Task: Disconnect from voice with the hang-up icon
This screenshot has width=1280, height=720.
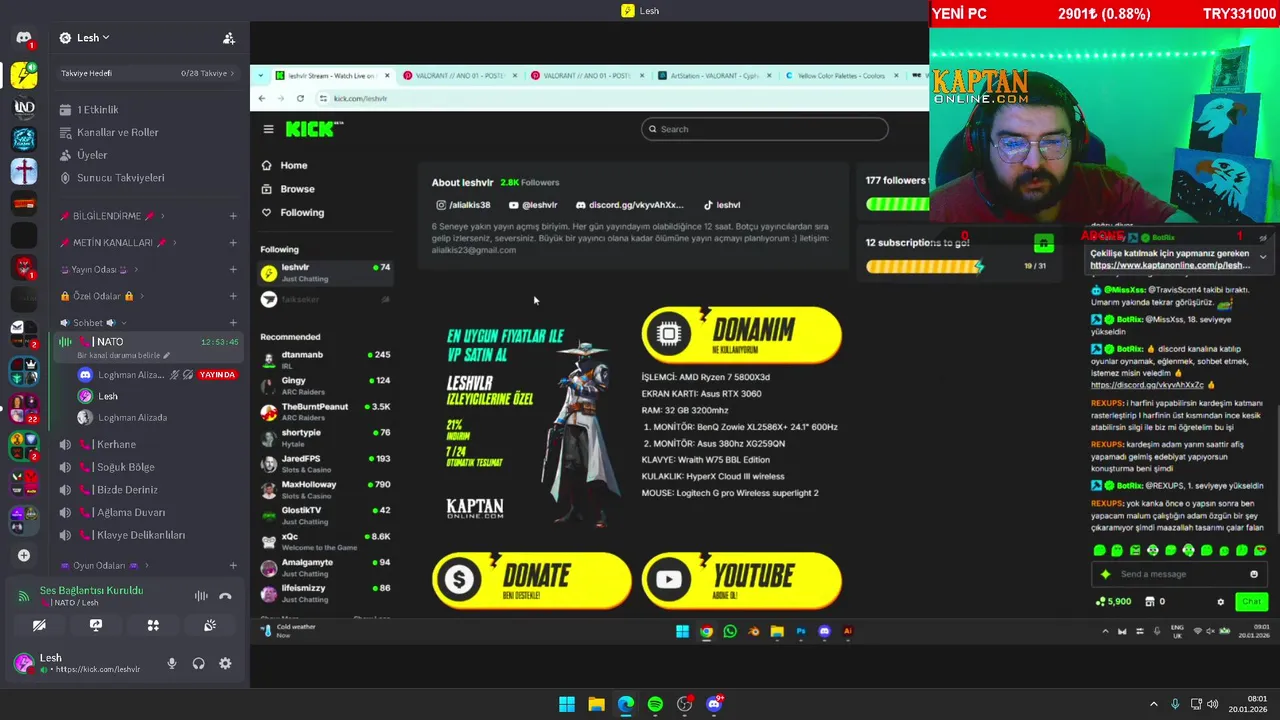Action: coord(225,597)
